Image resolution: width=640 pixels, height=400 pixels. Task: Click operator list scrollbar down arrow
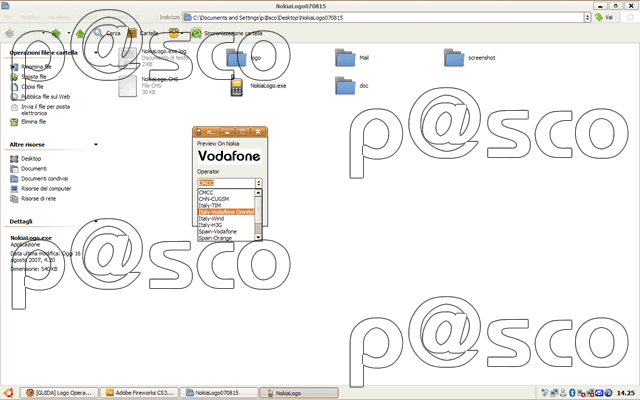coord(258,237)
